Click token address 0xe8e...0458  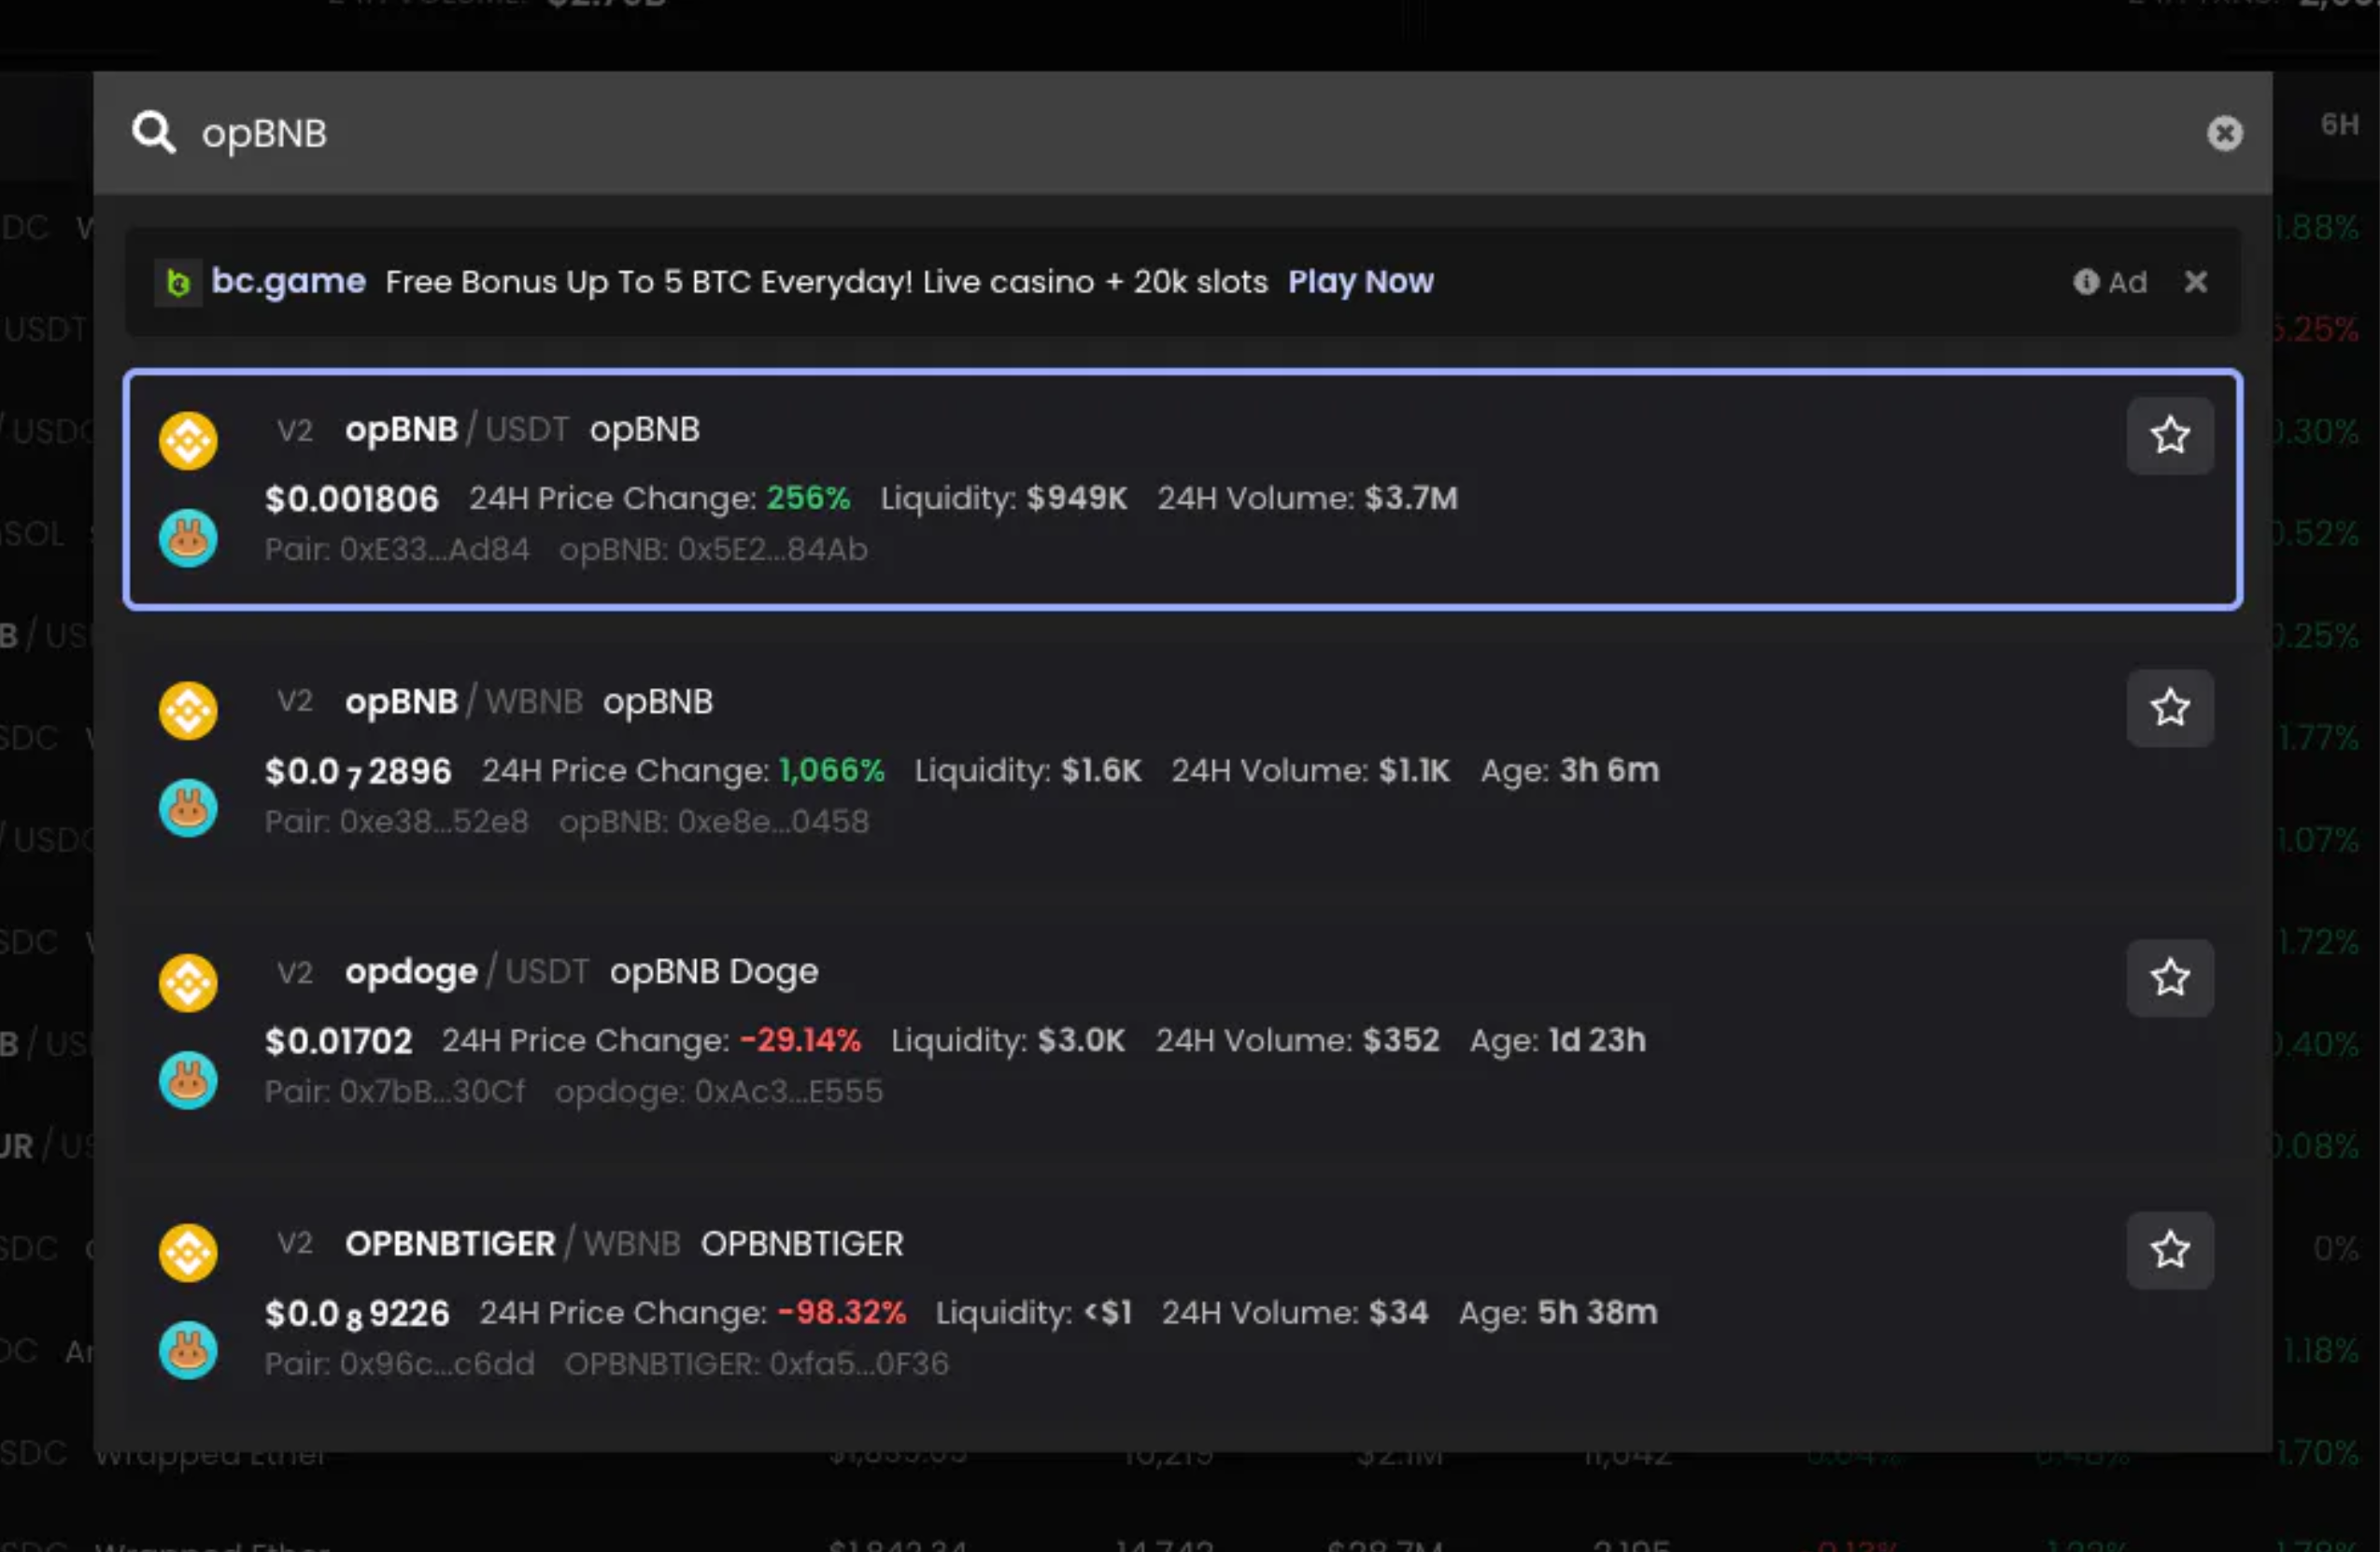pos(773,821)
